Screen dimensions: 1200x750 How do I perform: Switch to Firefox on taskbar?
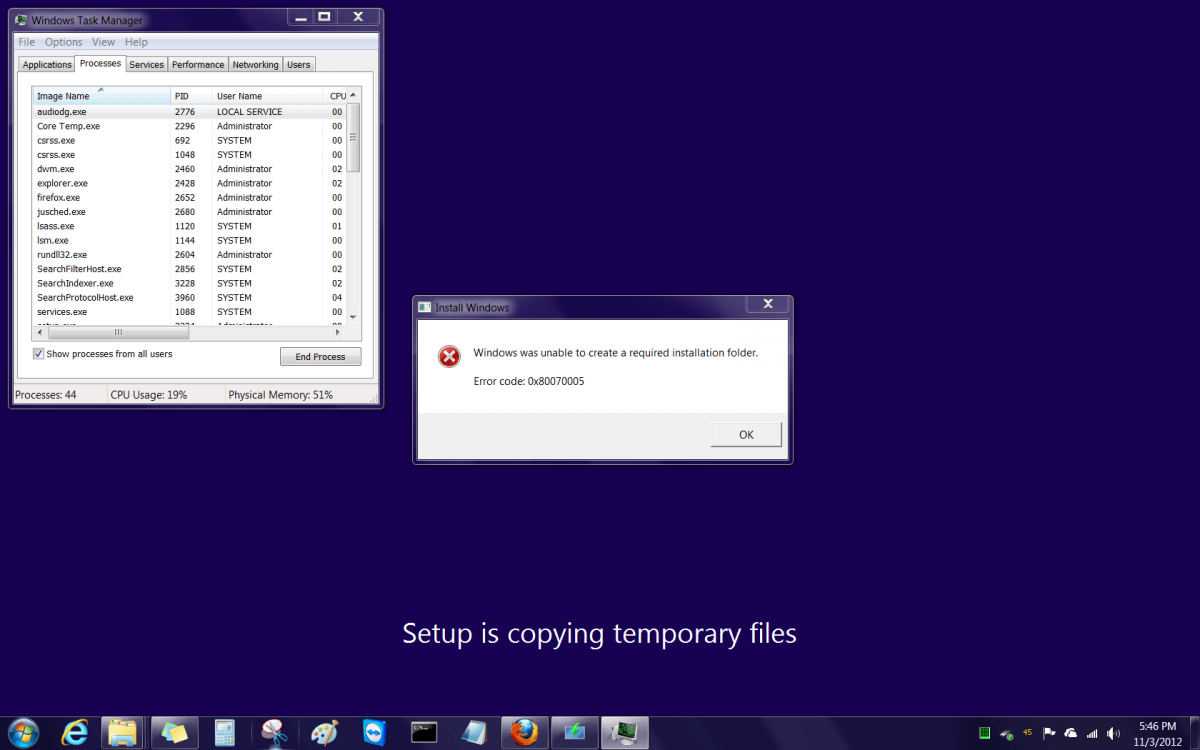pos(524,732)
